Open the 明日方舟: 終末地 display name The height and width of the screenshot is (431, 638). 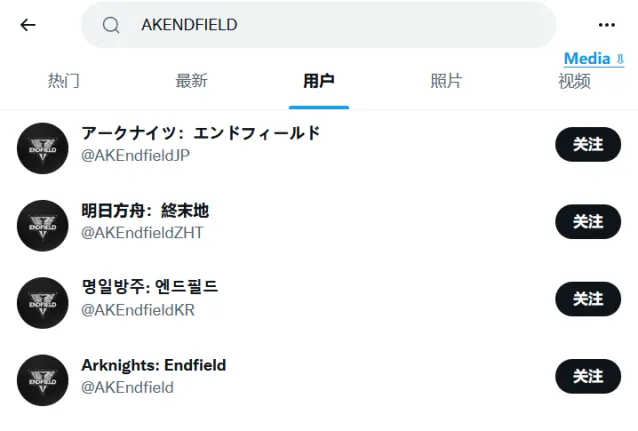pyautogui.click(x=145, y=211)
